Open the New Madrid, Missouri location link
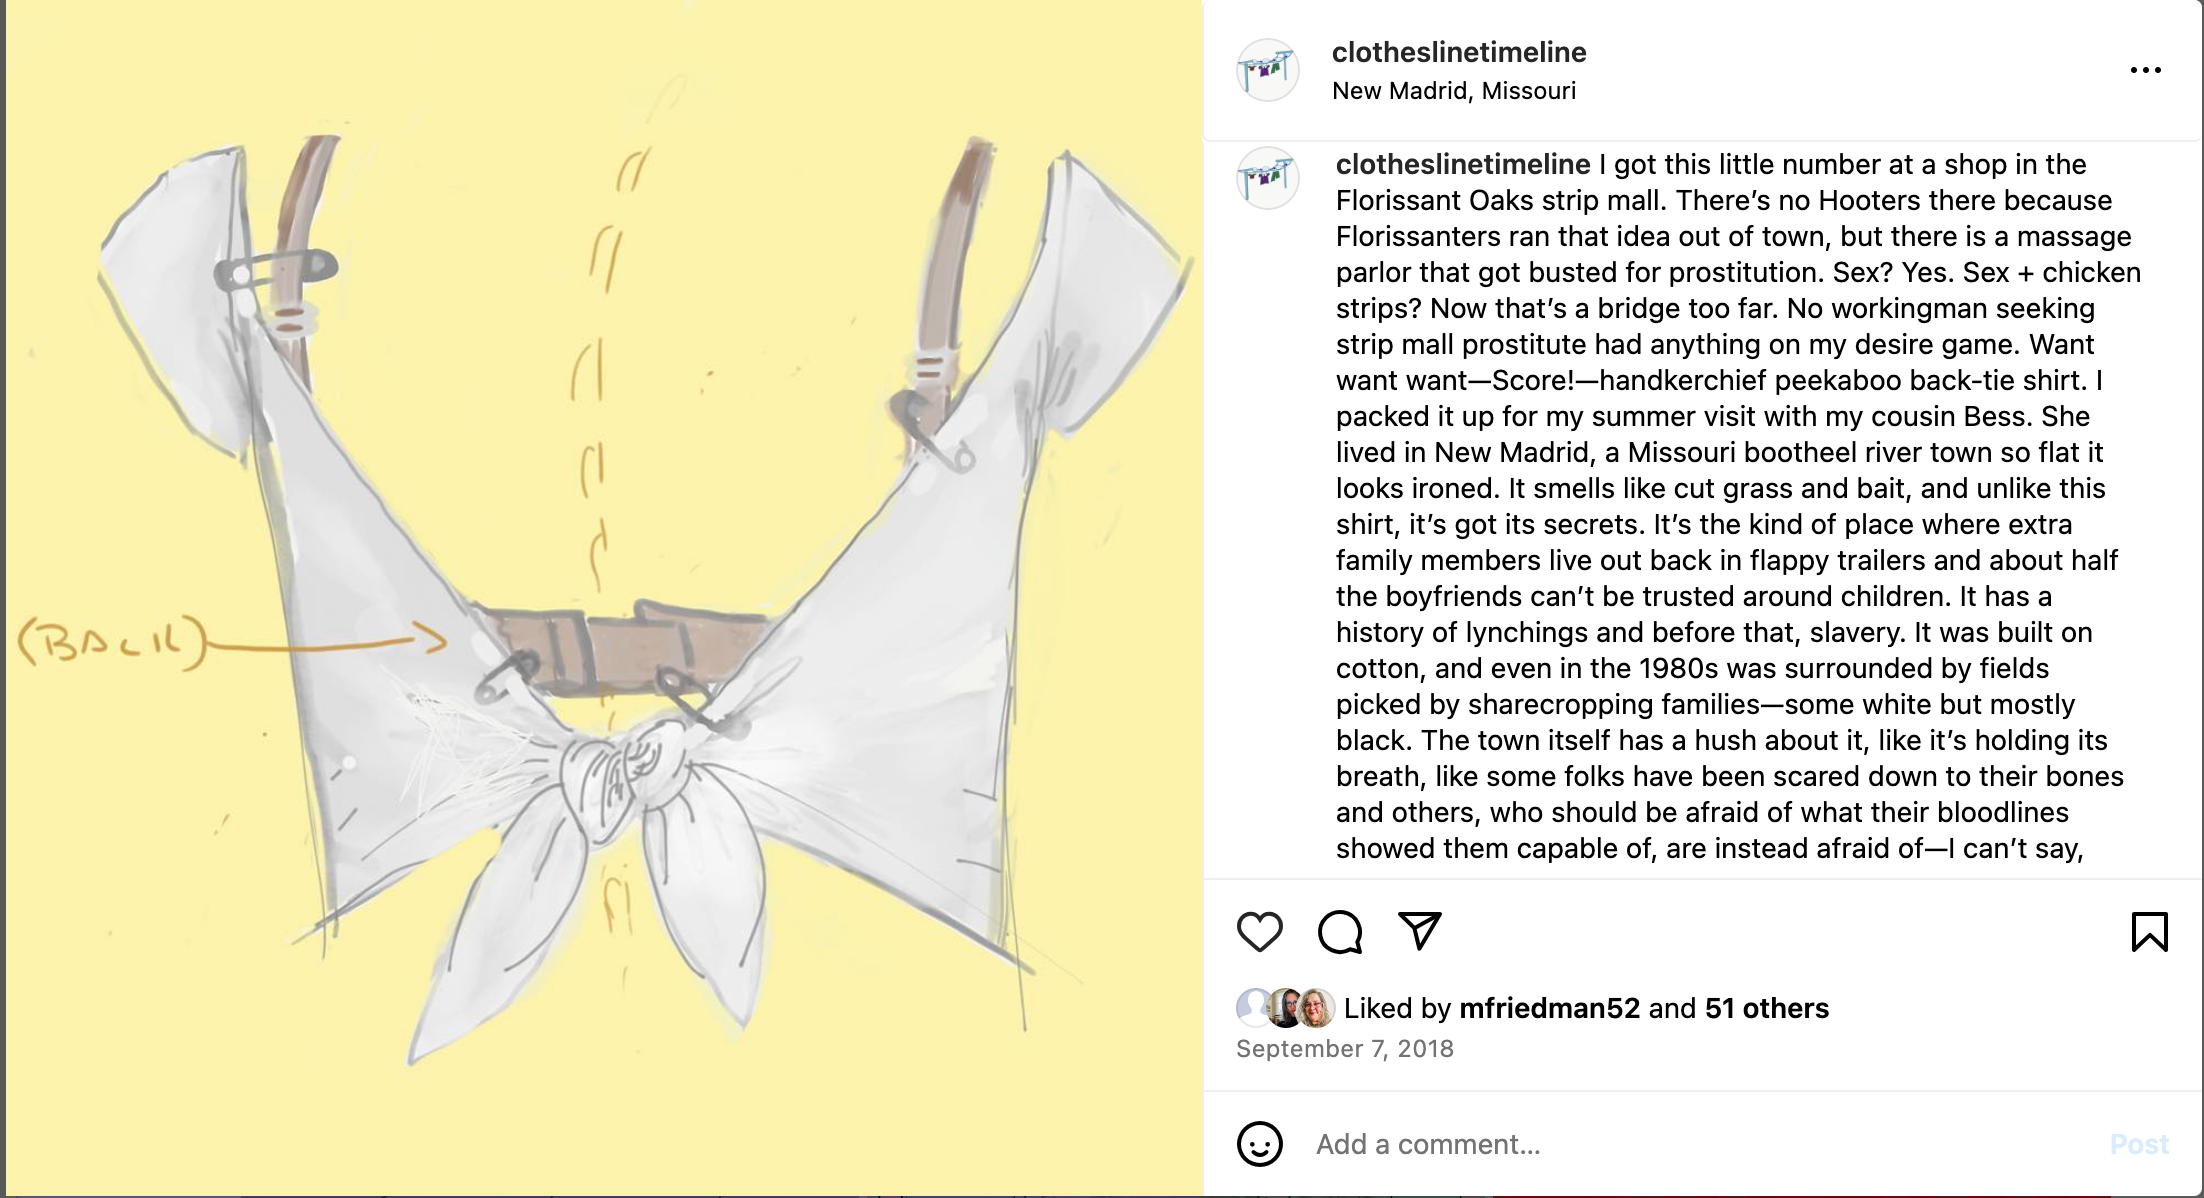The width and height of the screenshot is (2204, 1198). coord(1453,91)
